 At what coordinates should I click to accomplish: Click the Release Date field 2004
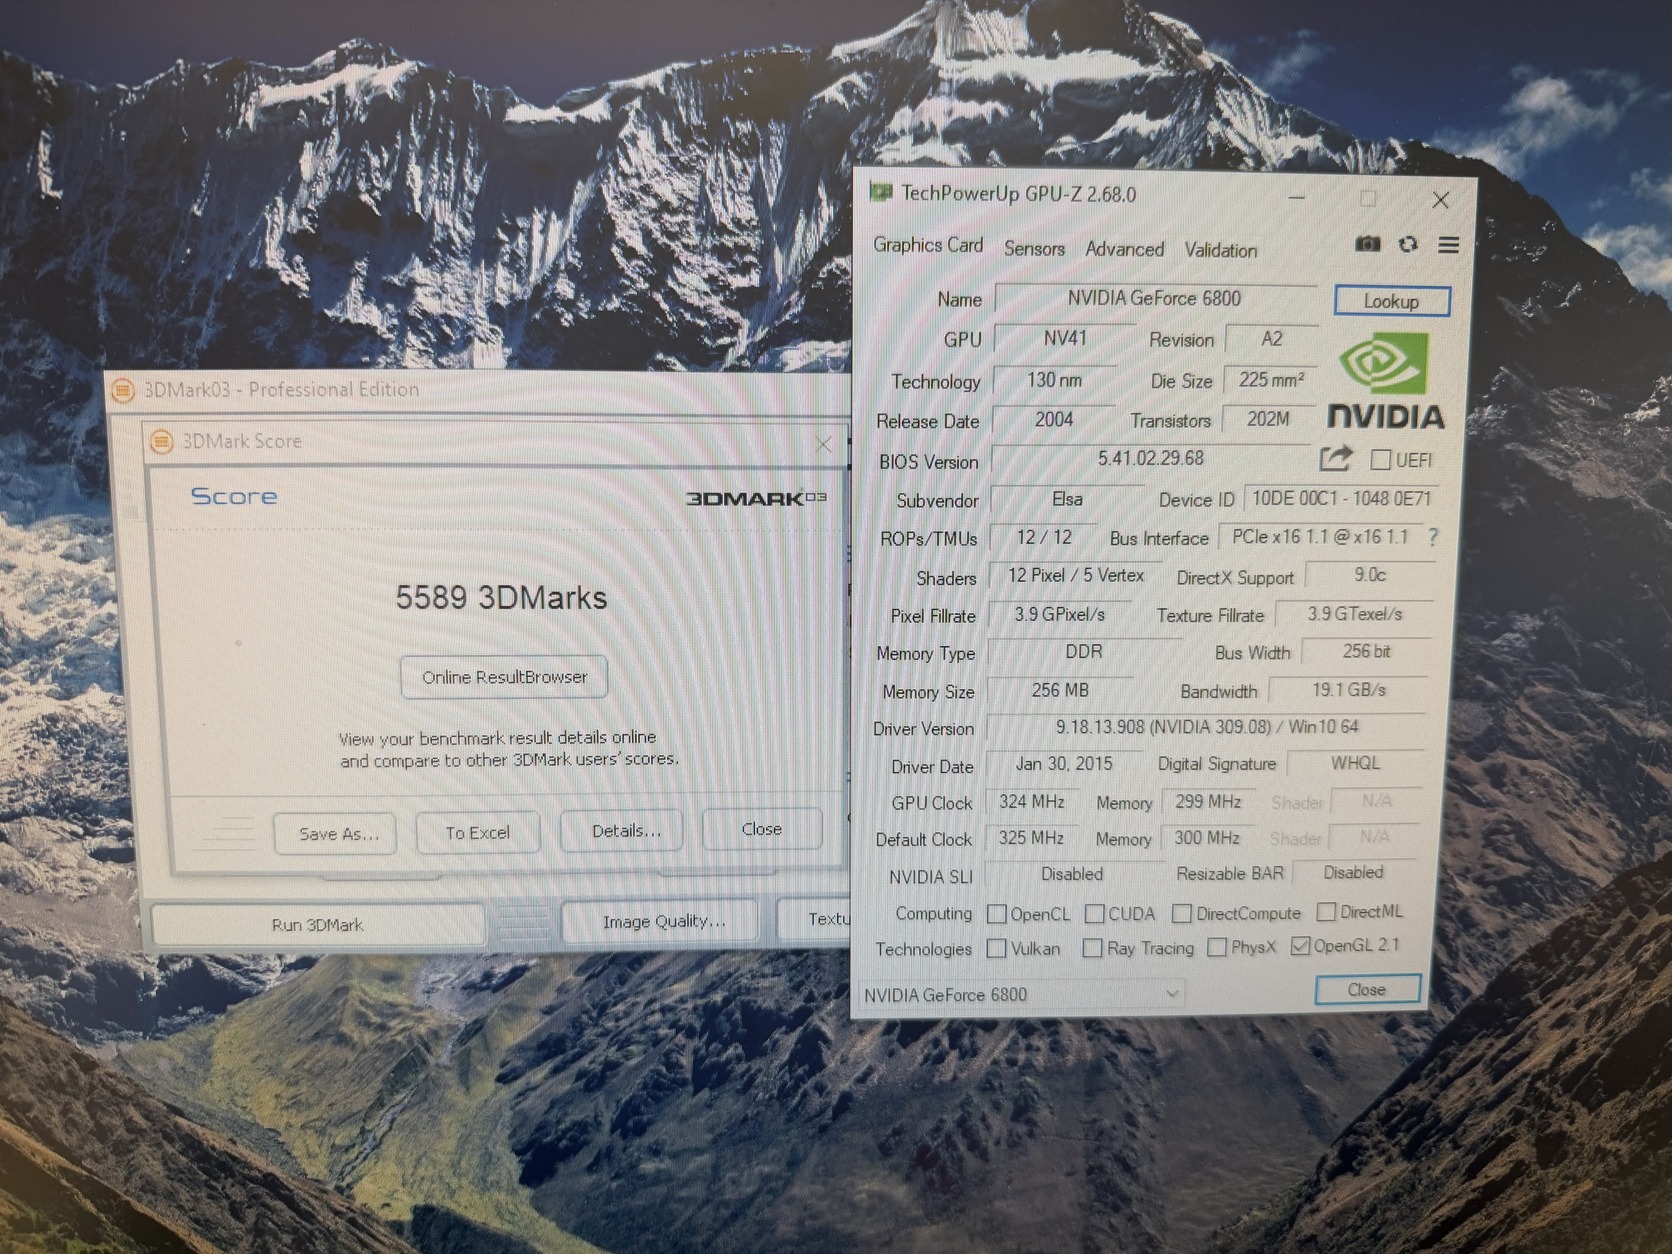1054,420
